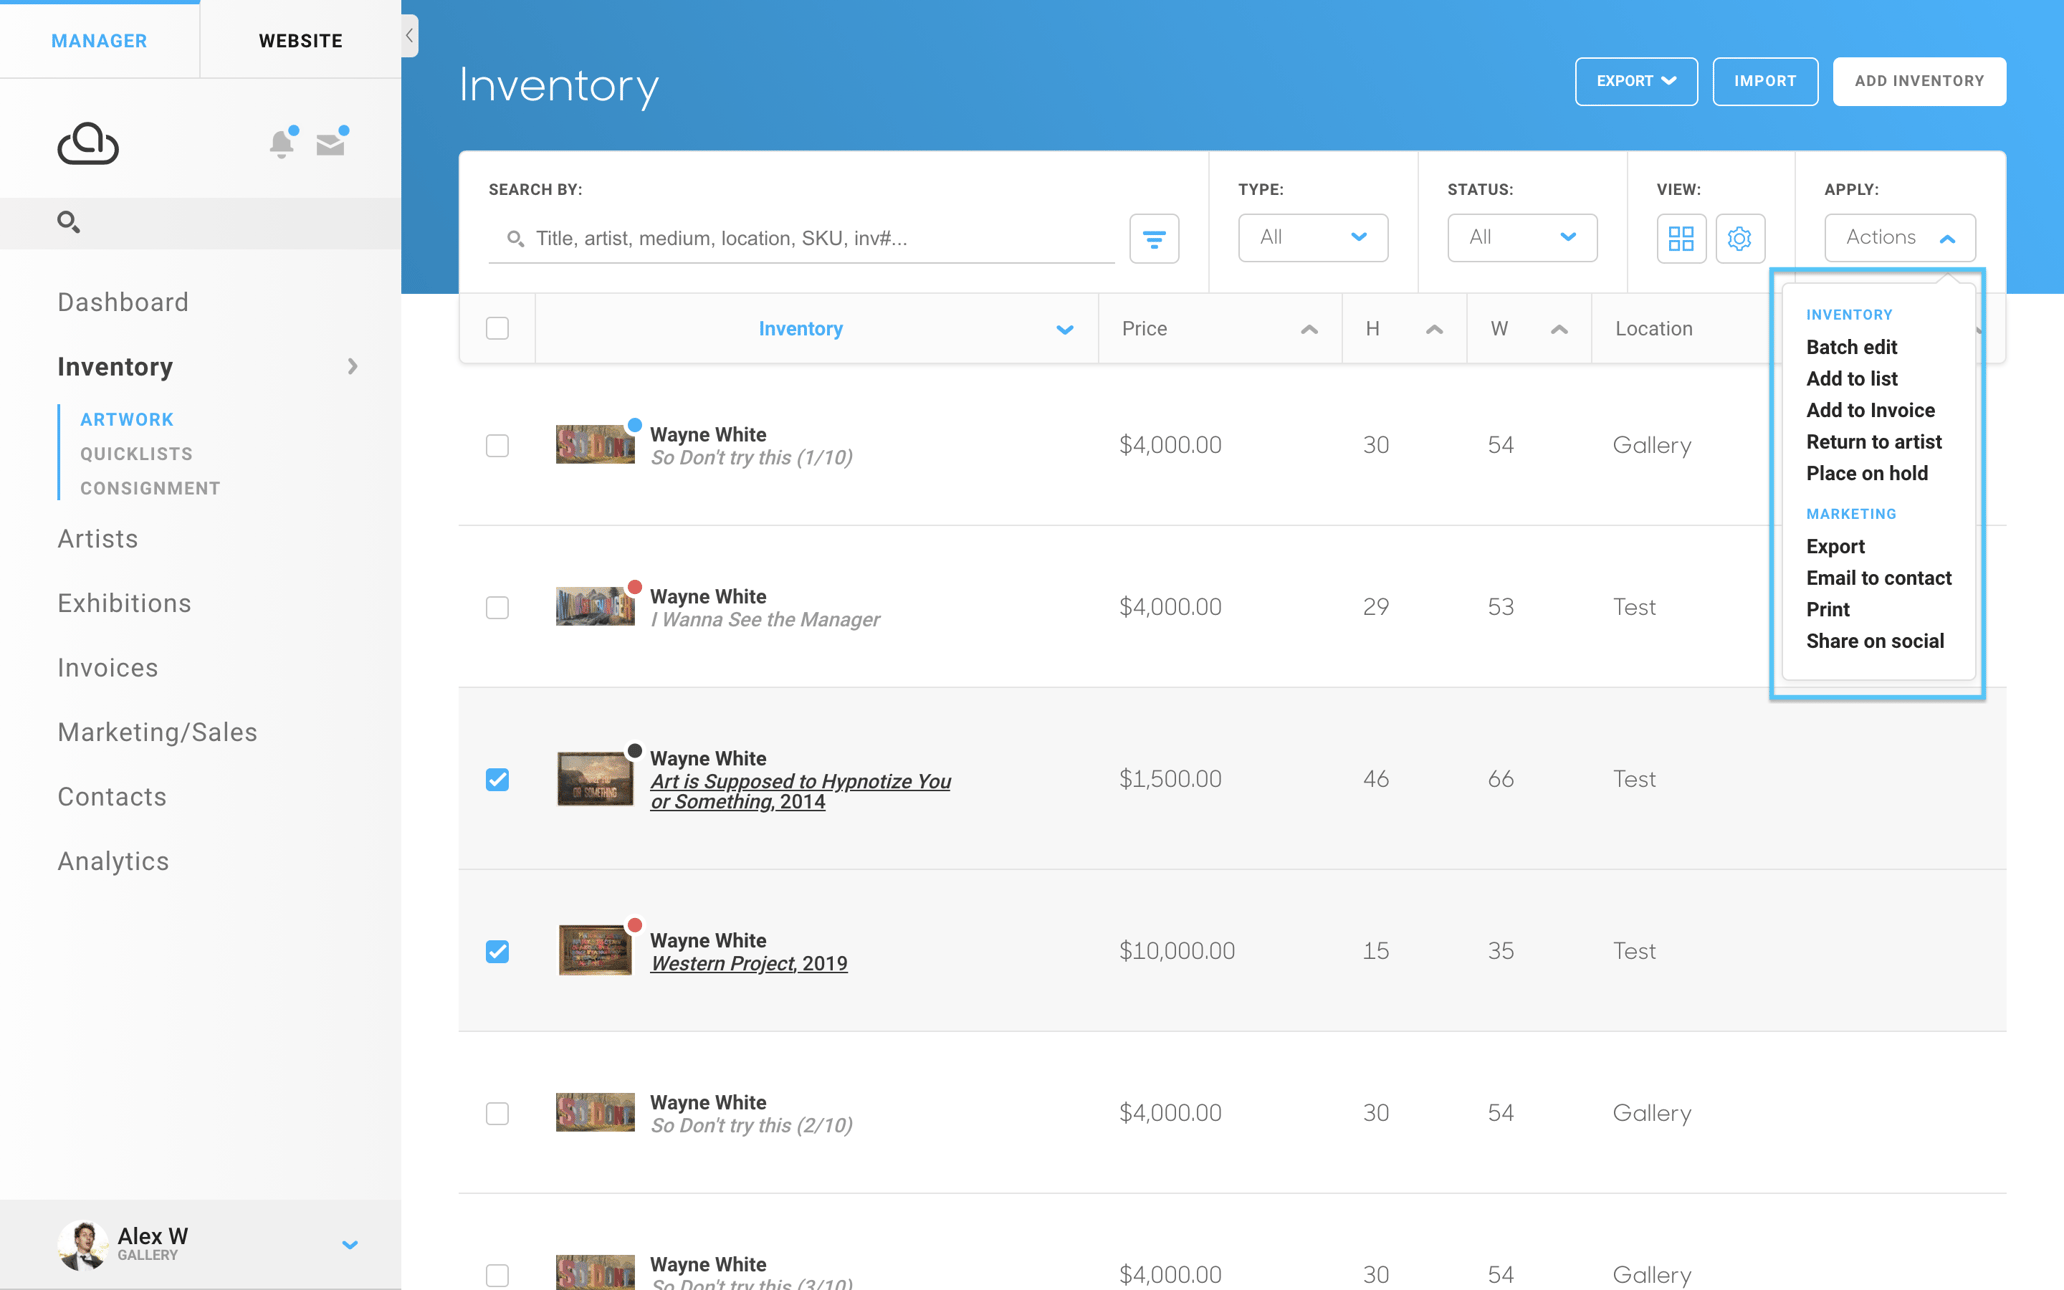Open the notifications bell icon
This screenshot has height=1290, width=2064.
(x=281, y=143)
